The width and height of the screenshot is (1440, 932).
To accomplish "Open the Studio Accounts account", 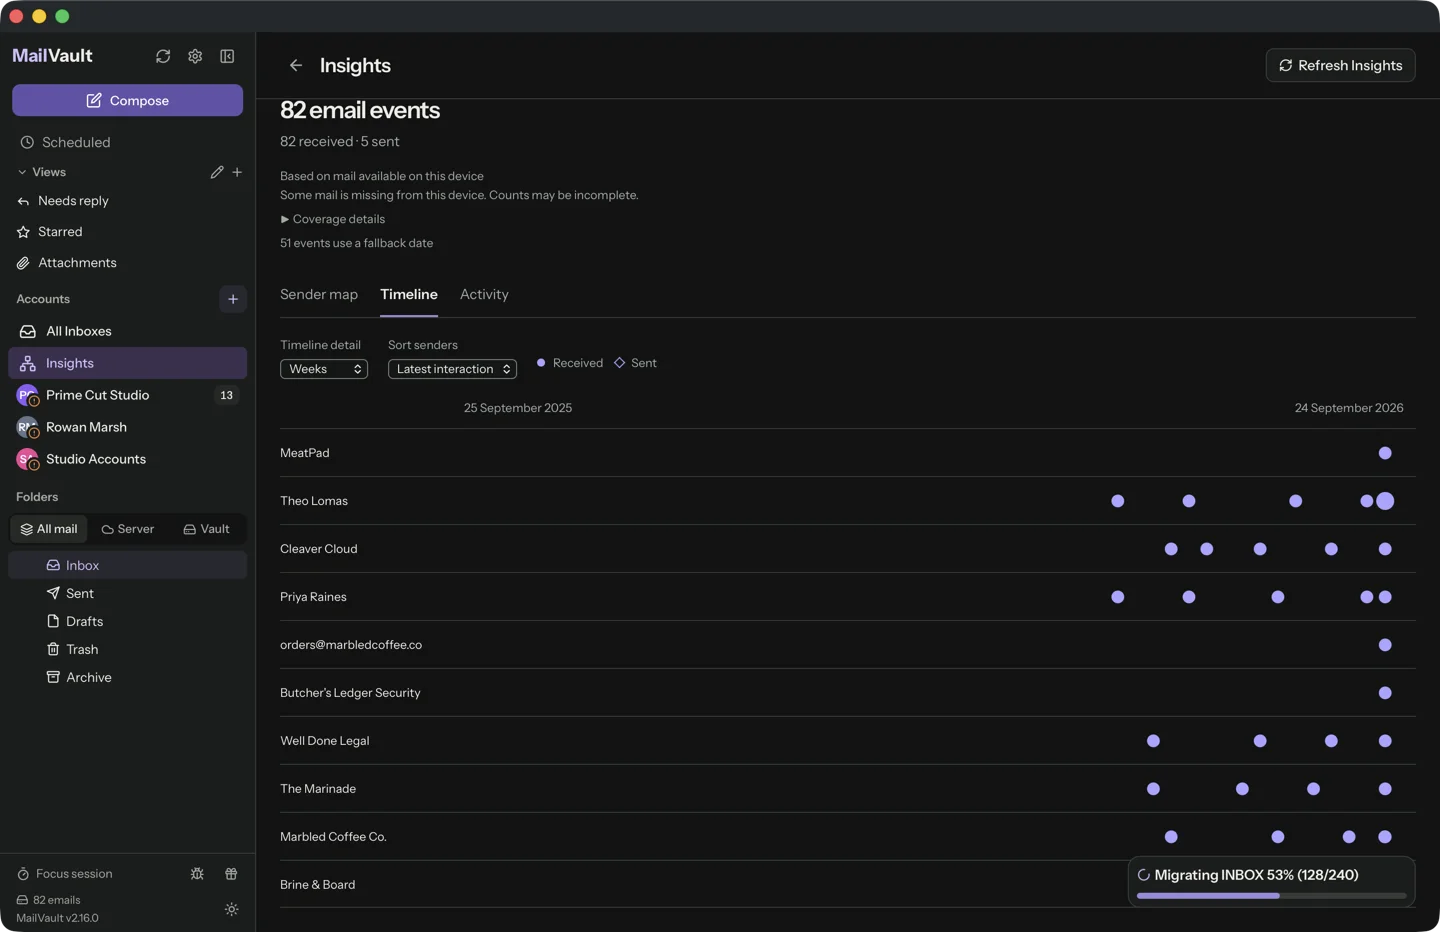I will click(127, 459).
